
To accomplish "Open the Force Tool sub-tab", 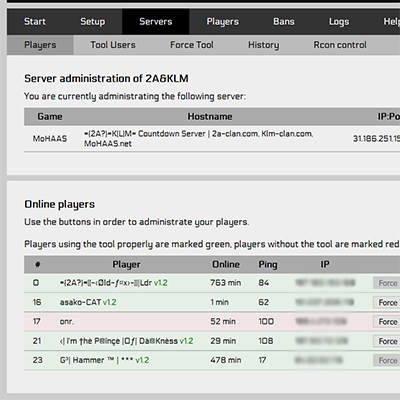I will click(192, 45).
